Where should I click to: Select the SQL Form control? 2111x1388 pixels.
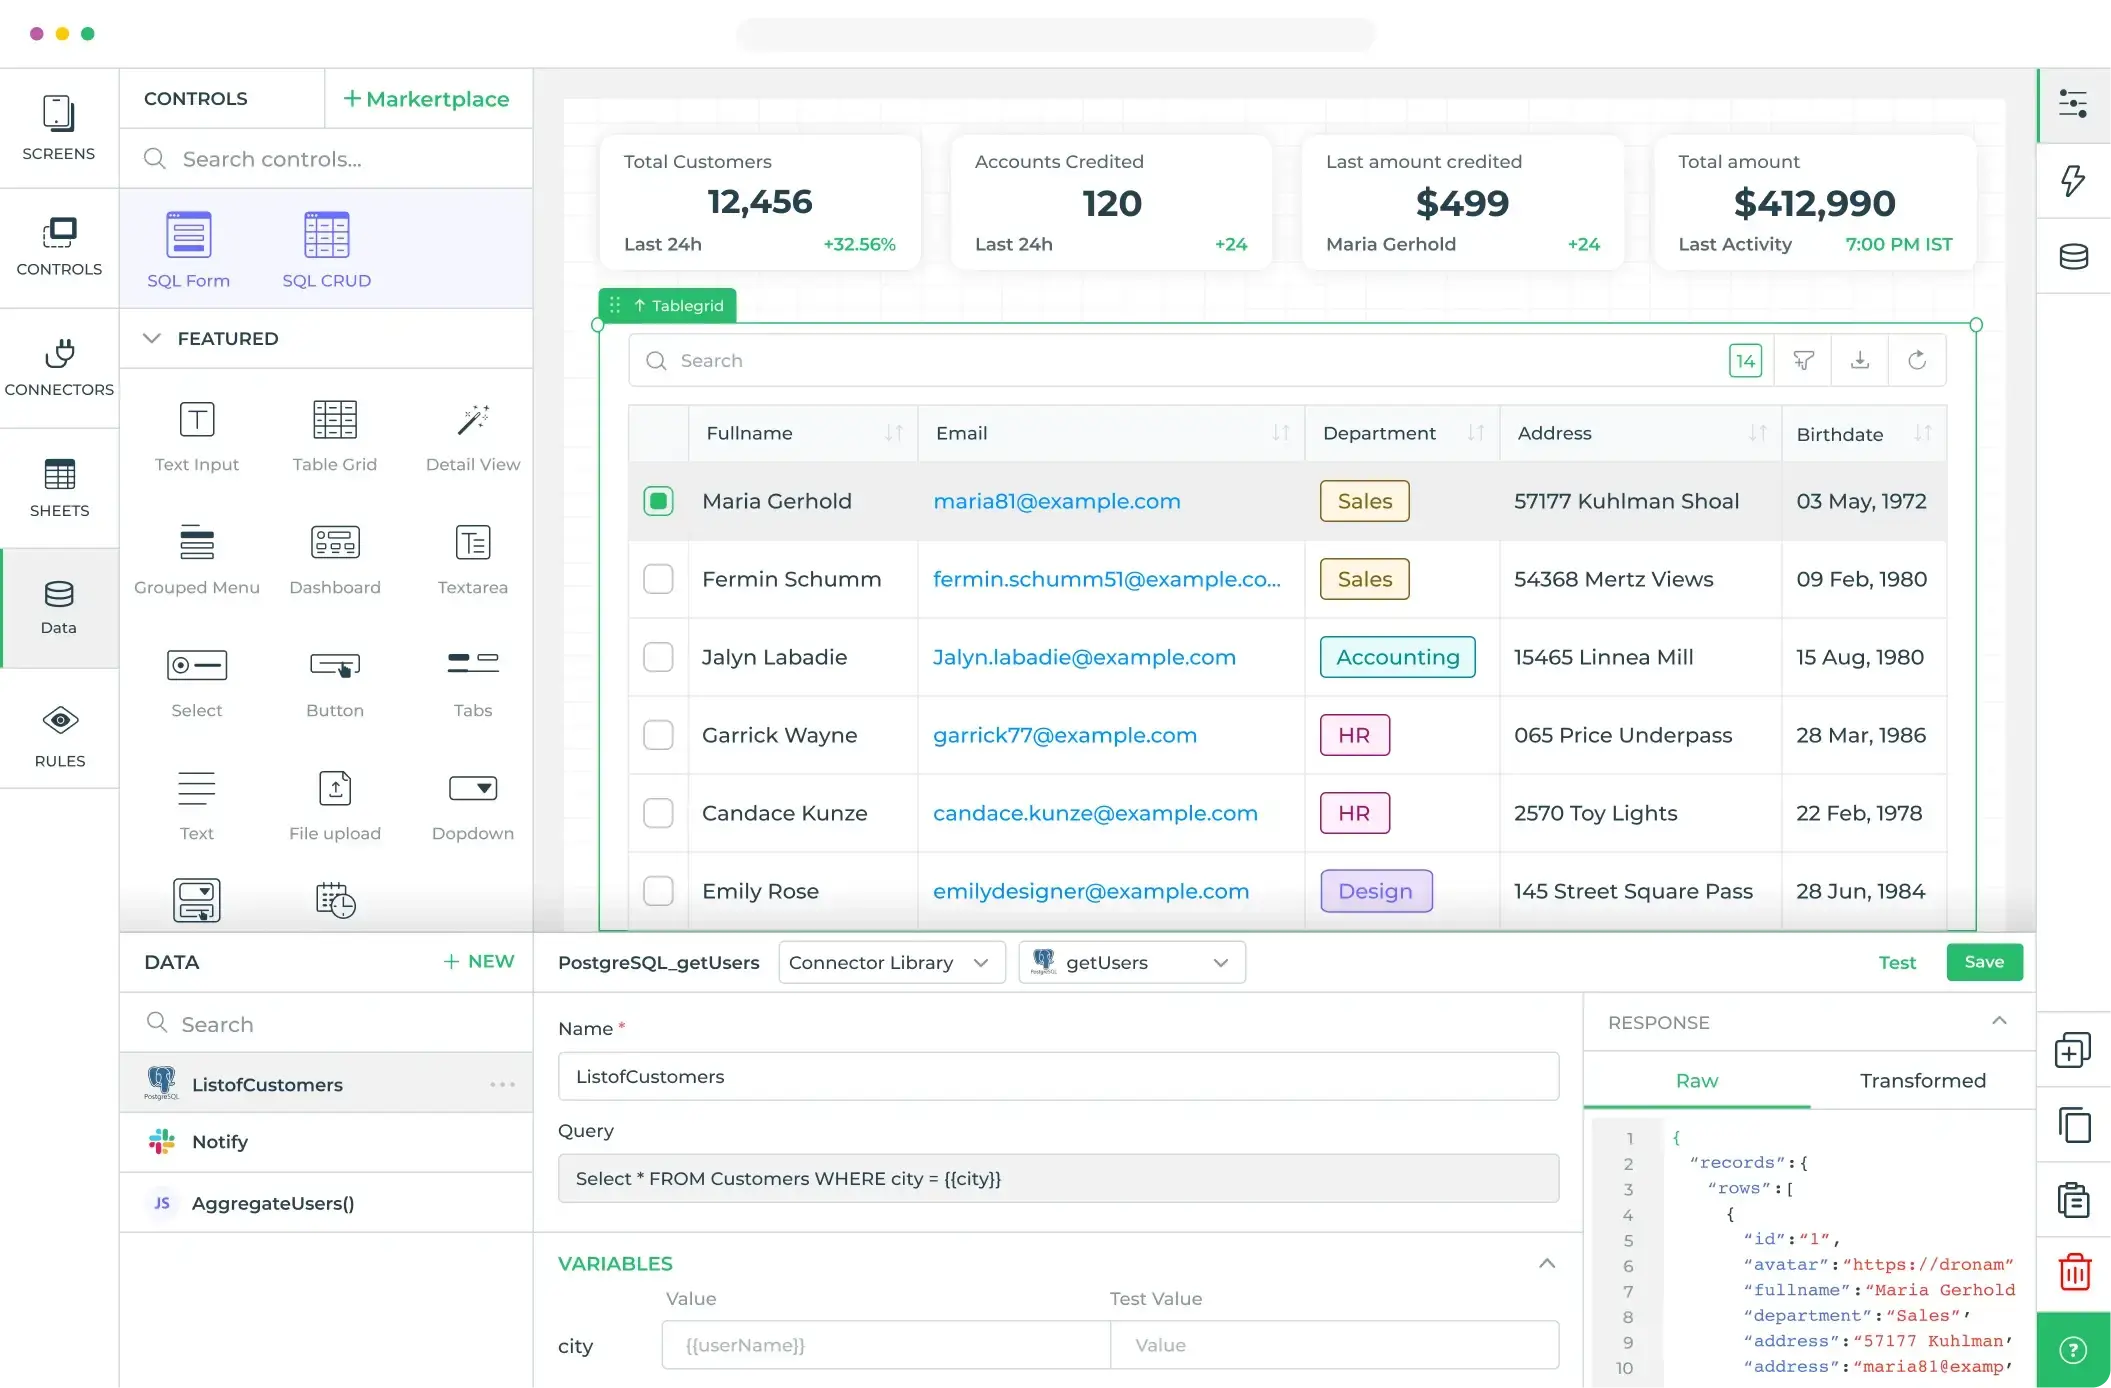[188, 247]
